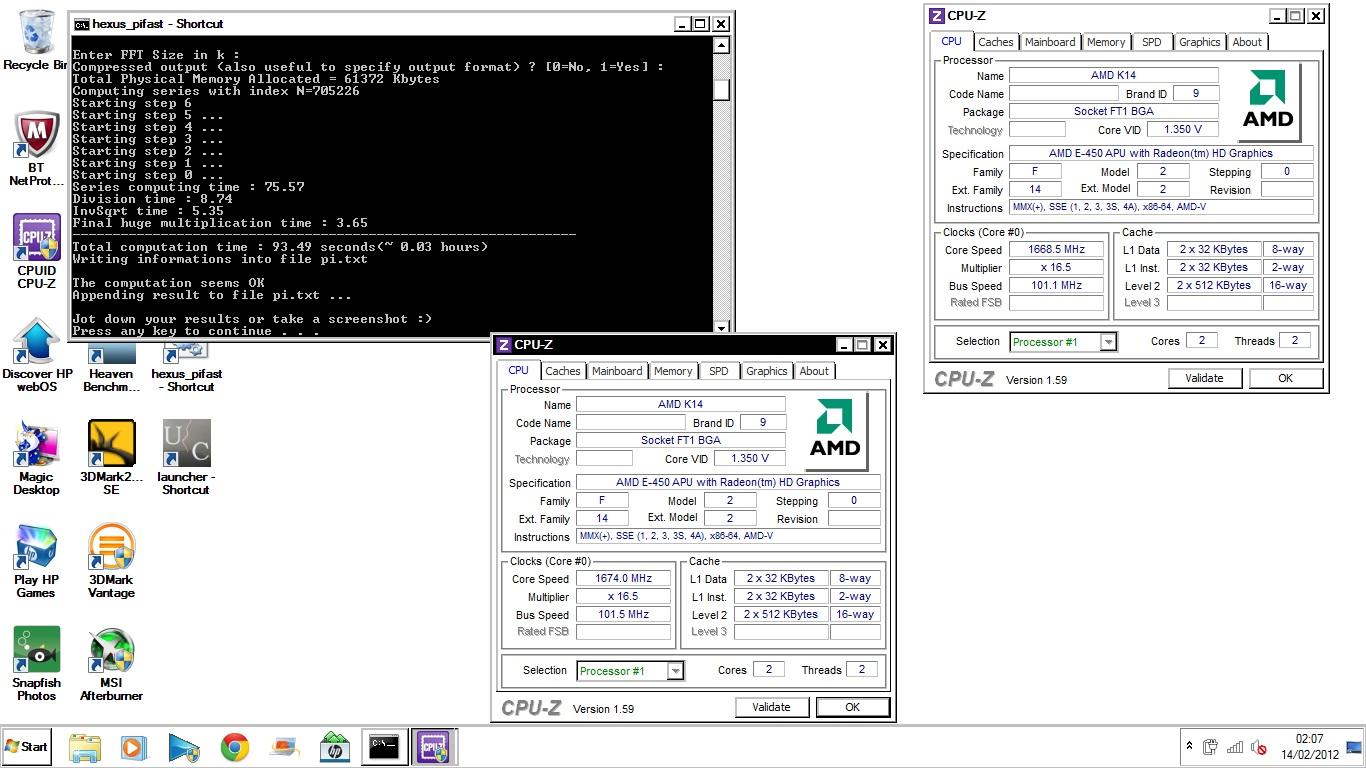1366x768 pixels.
Task: Launch CPUID CPU-Z desktop shortcut
Action: coord(36,250)
